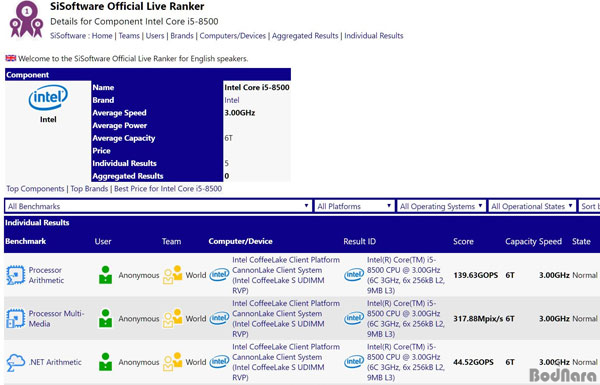Click World team in Processor Multi-Media row
Screen dimensions: 600x385
[196, 318]
